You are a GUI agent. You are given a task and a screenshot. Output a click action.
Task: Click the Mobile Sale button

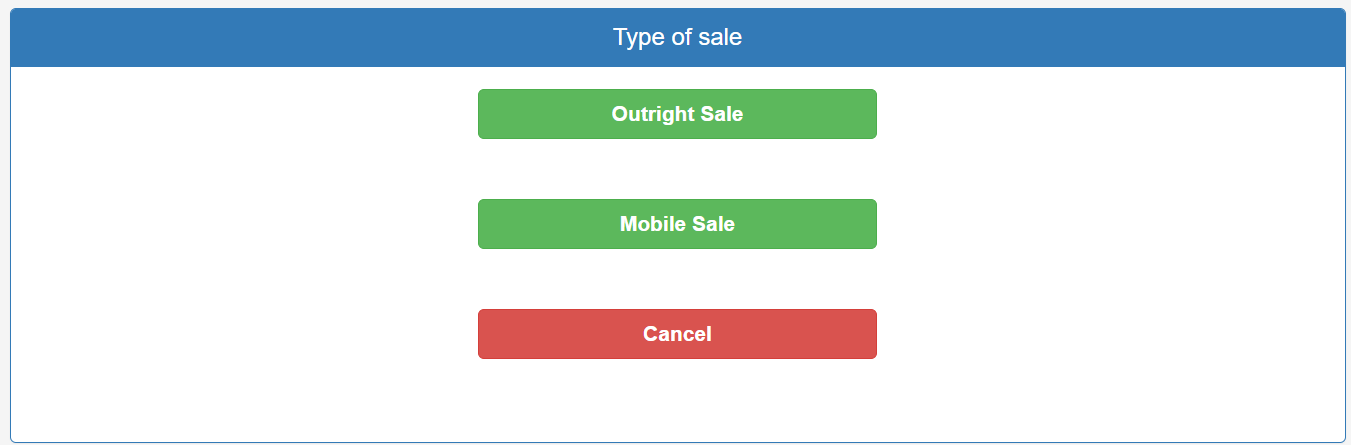pyautogui.click(x=677, y=224)
